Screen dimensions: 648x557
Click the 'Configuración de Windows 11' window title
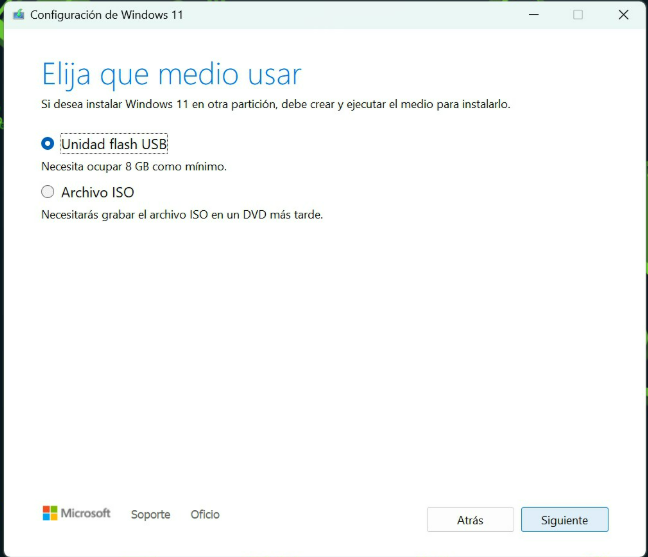(107, 15)
